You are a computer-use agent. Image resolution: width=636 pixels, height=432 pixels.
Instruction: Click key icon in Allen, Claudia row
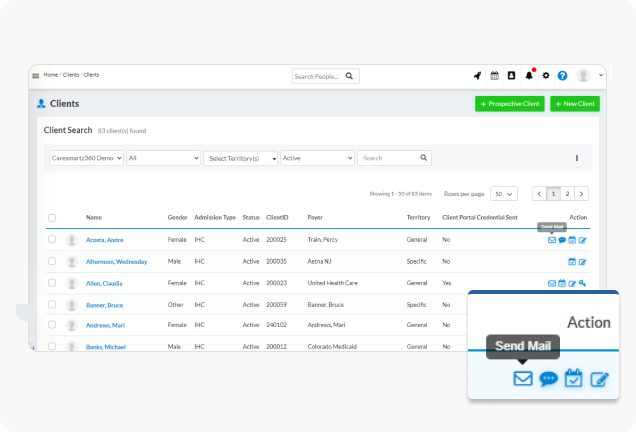[x=582, y=283]
